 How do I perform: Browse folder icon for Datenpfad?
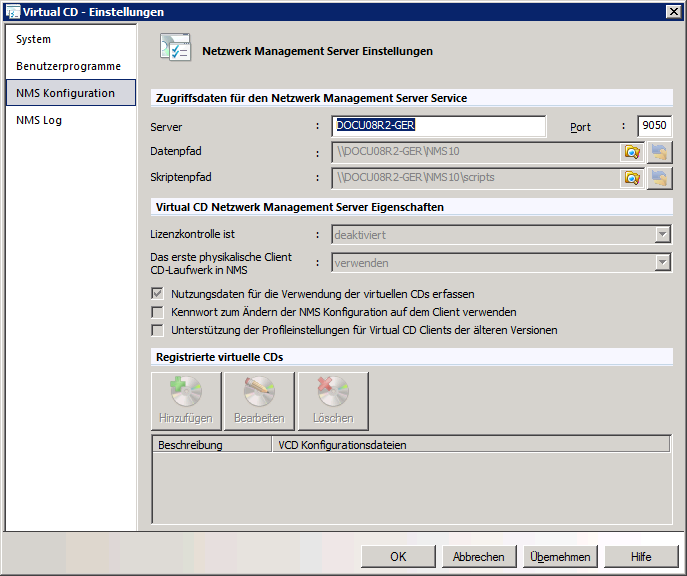click(x=632, y=152)
